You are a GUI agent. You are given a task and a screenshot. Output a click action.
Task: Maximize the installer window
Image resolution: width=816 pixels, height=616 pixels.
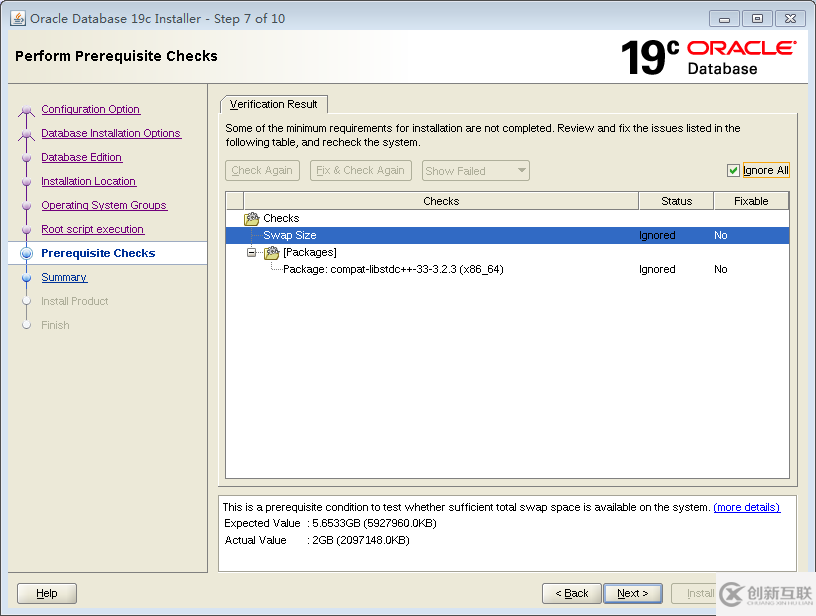[757, 19]
